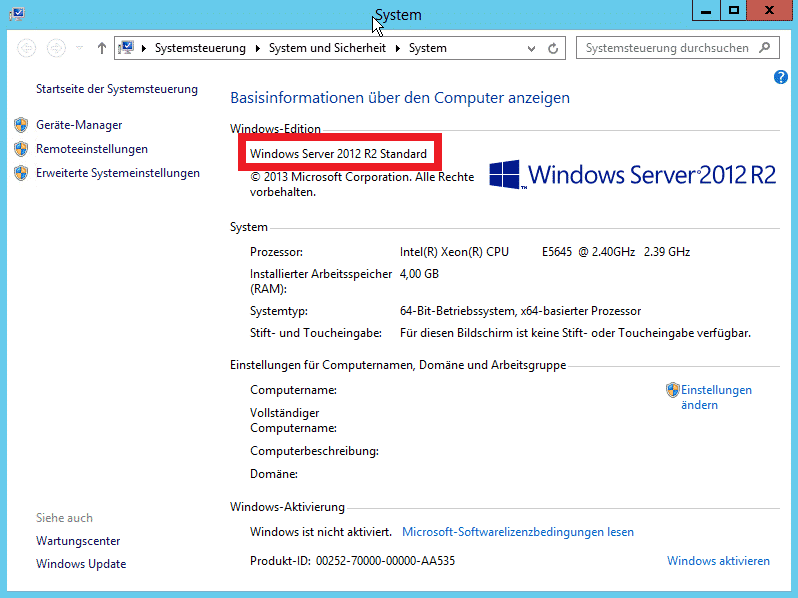Image resolution: width=798 pixels, height=598 pixels.
Task: Click the refresh icon in address bar
Action: click(x=553, y=48)
